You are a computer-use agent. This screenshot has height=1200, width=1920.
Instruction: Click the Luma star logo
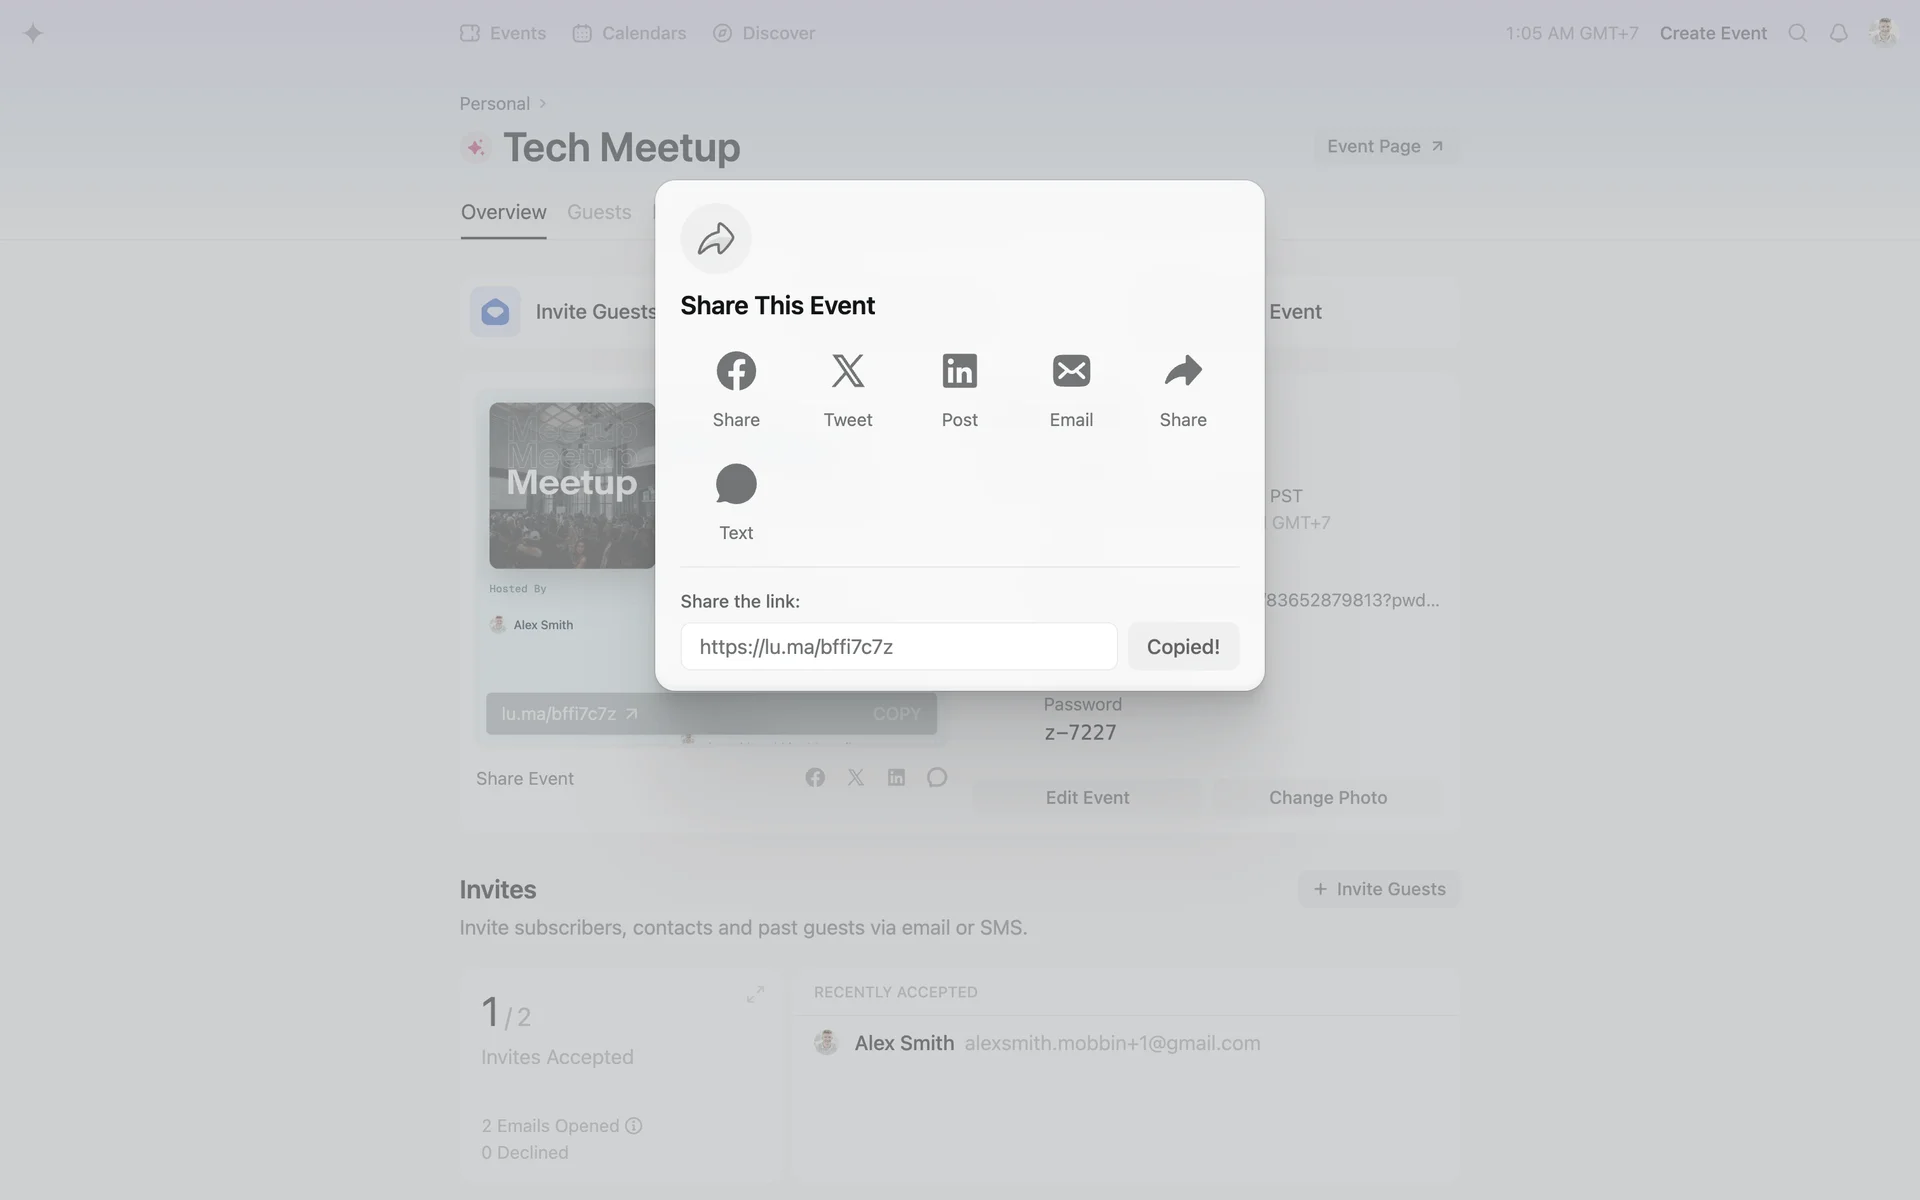coord(33,33)
